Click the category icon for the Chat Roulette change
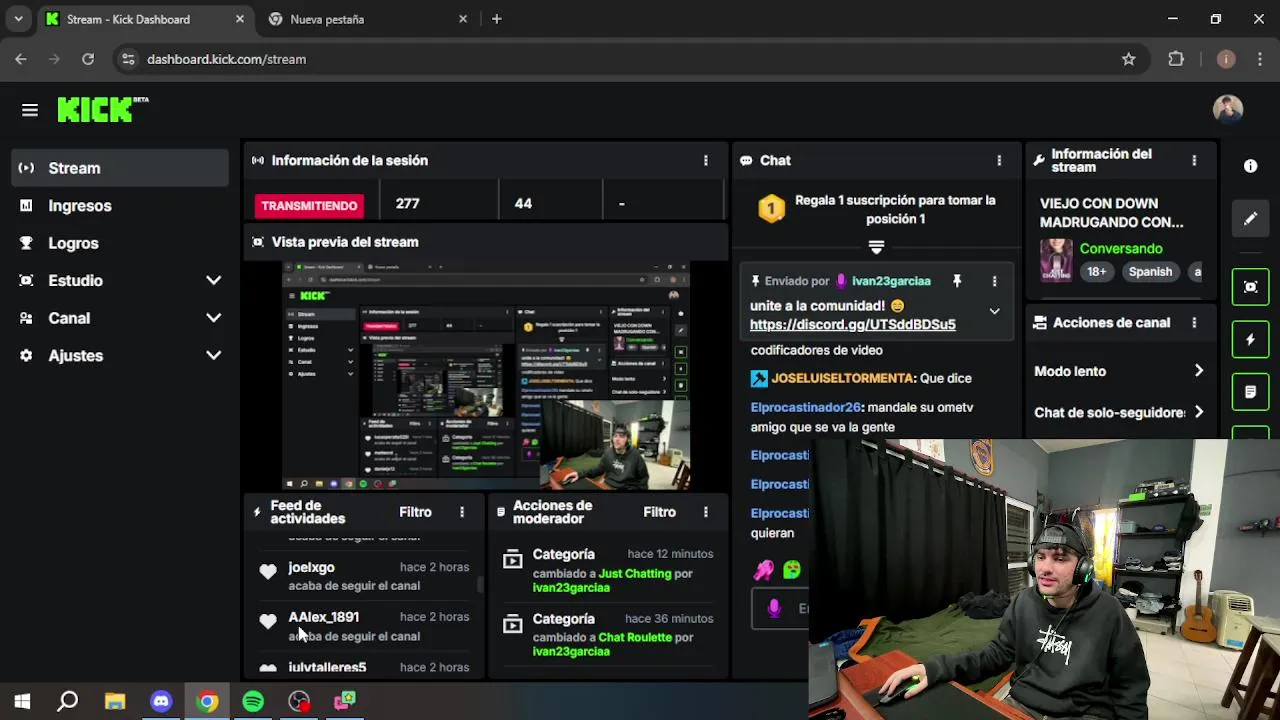1280x720 pixels. [x=512, y=625]
